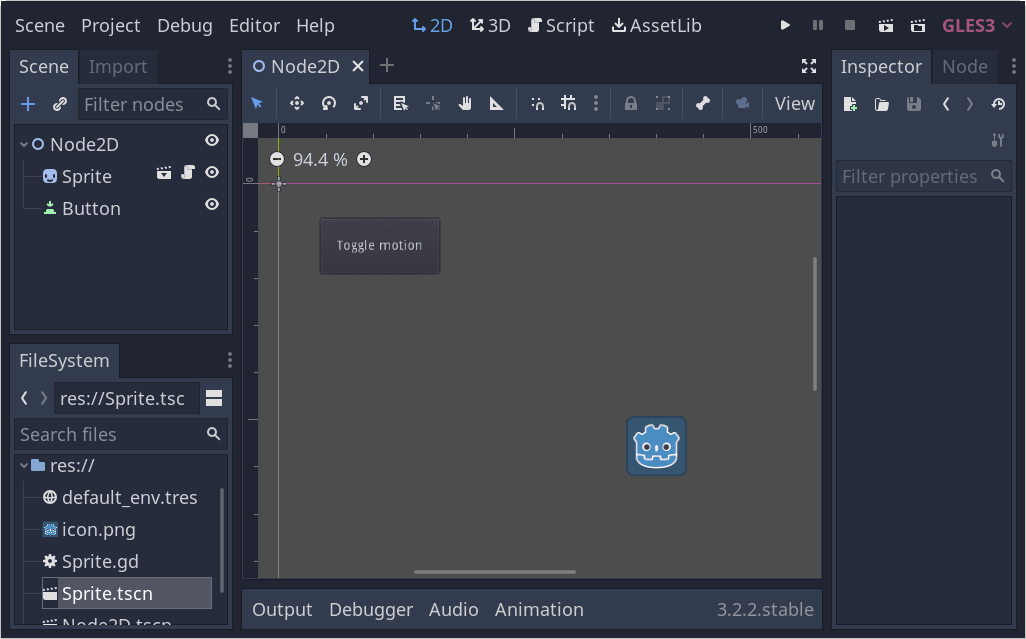Click the Filter properties search field
Viewport: 1026px width, 639px height.
tap(915, 176)
